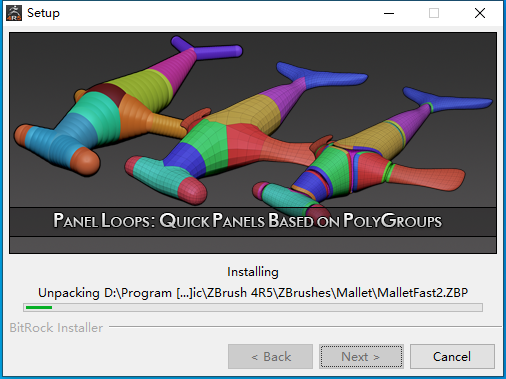The image size is (506, 379).
Task: Click the gray strip below banner caption
Action: 253,245
